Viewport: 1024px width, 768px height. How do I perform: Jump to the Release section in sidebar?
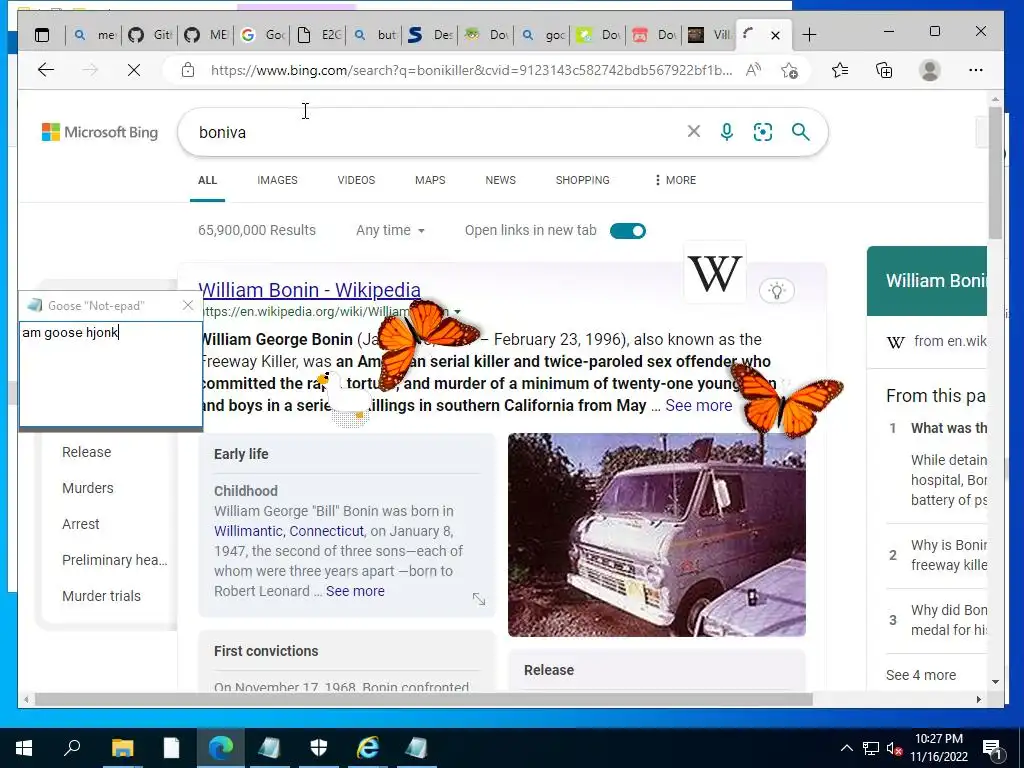click(86, 452)
